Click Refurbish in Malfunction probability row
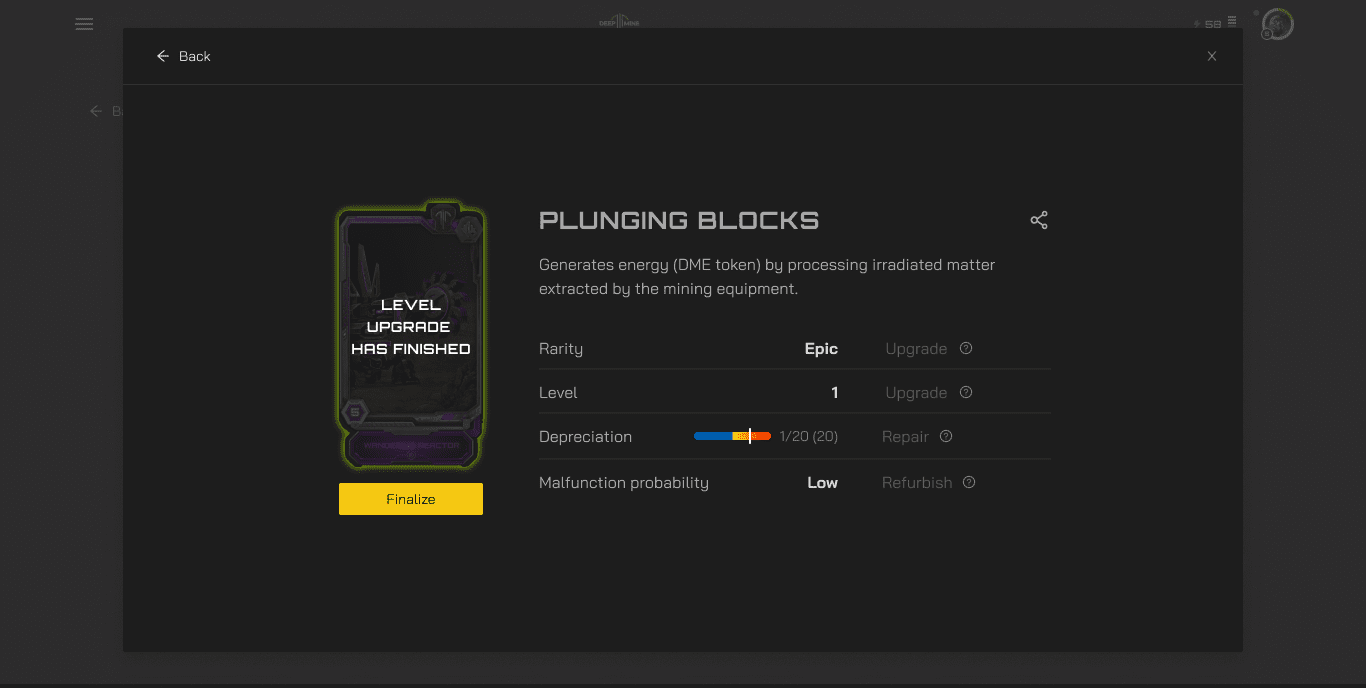This screenshot has width=1366, height=688. click(916, 483)
